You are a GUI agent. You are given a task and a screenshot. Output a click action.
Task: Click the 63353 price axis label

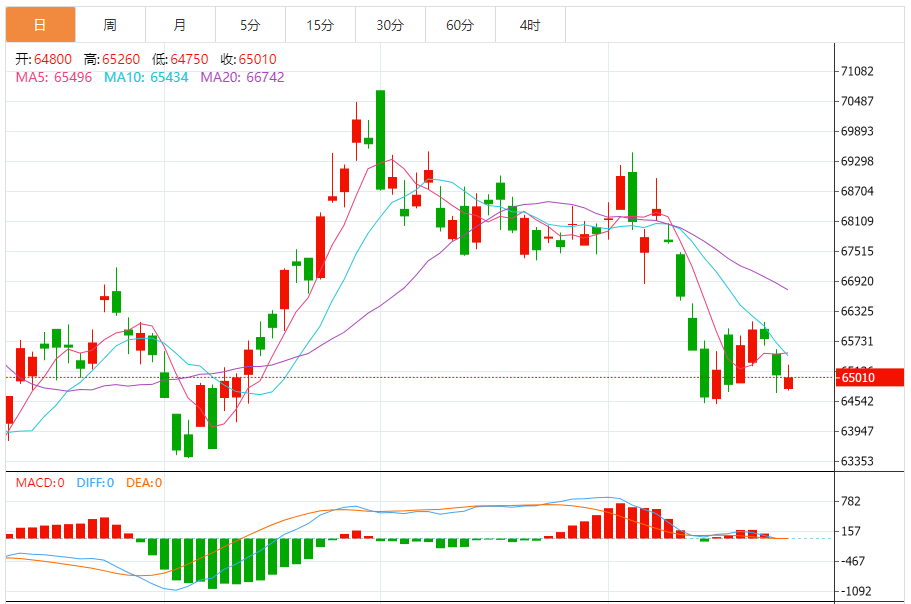point(858,461)
